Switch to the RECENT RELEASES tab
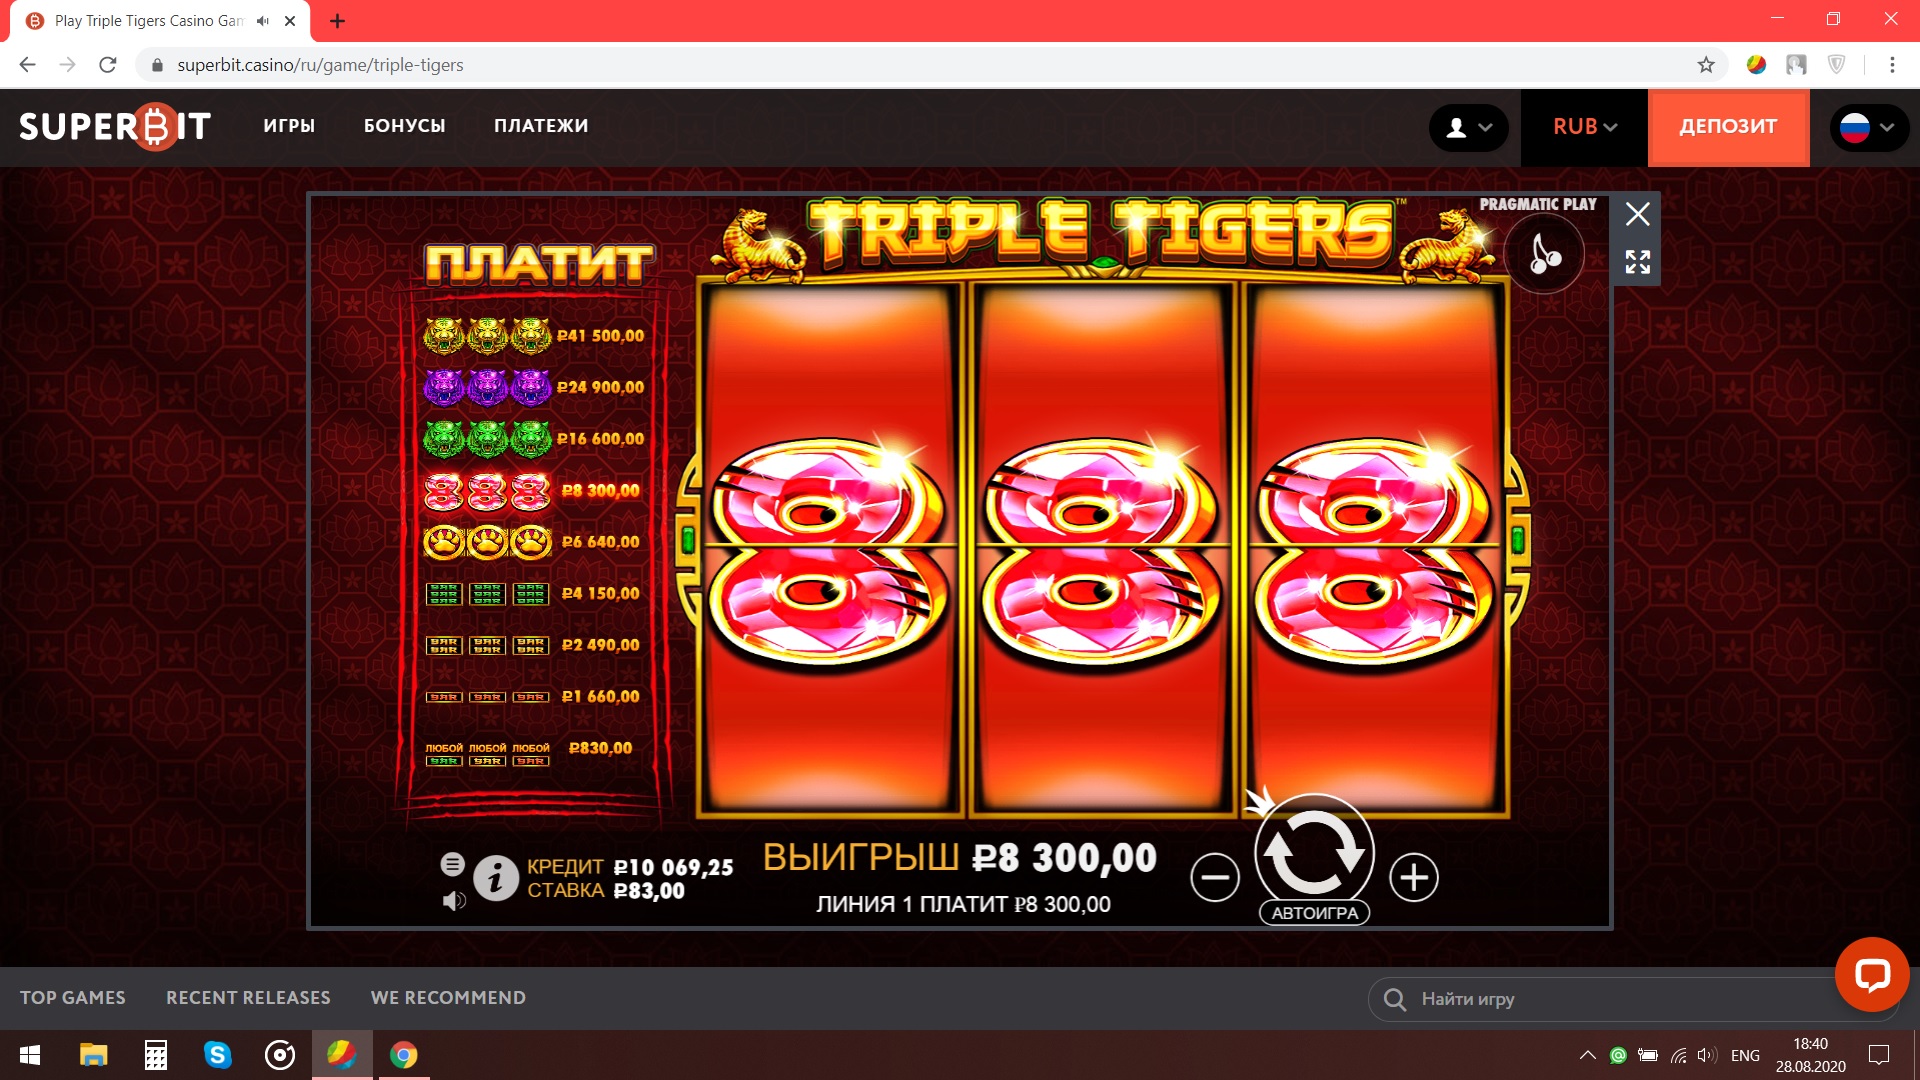 (248, 998)
